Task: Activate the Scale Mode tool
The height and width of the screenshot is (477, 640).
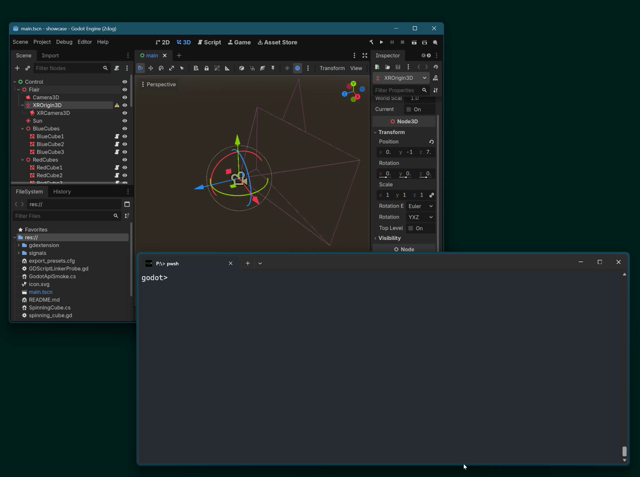Action: (x=171, y=68)
